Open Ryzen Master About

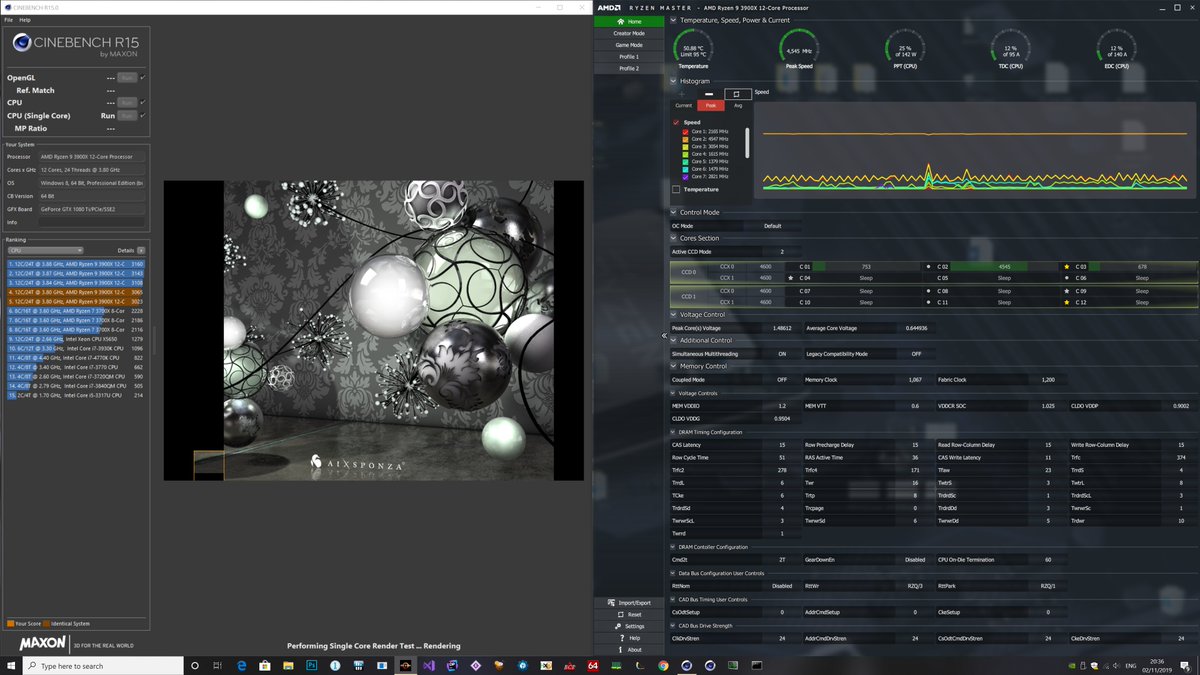[x=629, y=650]
